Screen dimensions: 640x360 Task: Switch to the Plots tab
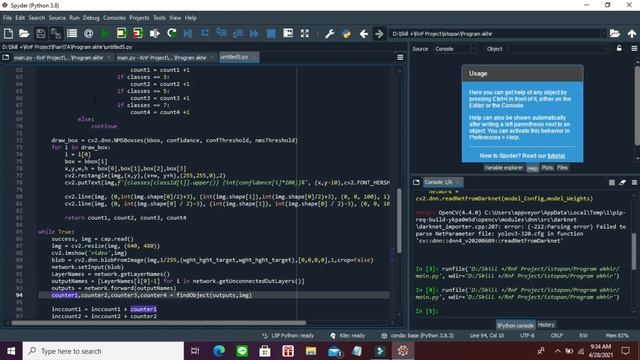pos(547,168)
